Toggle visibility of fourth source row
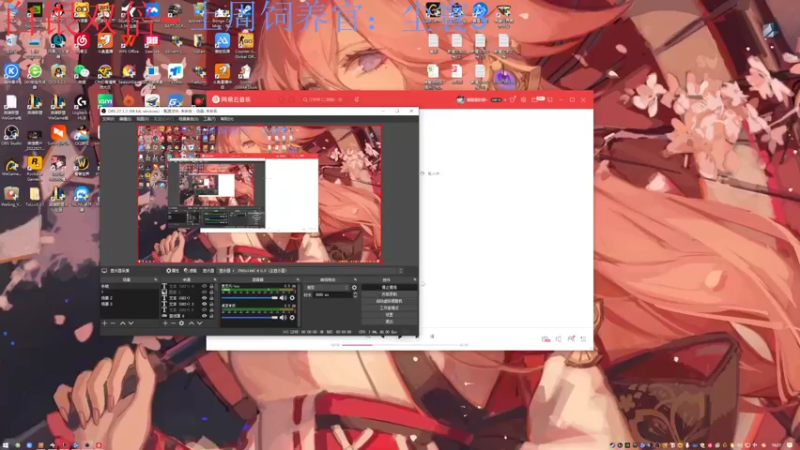Viewport: 800px width, 450px height. (x=205, y=304)
